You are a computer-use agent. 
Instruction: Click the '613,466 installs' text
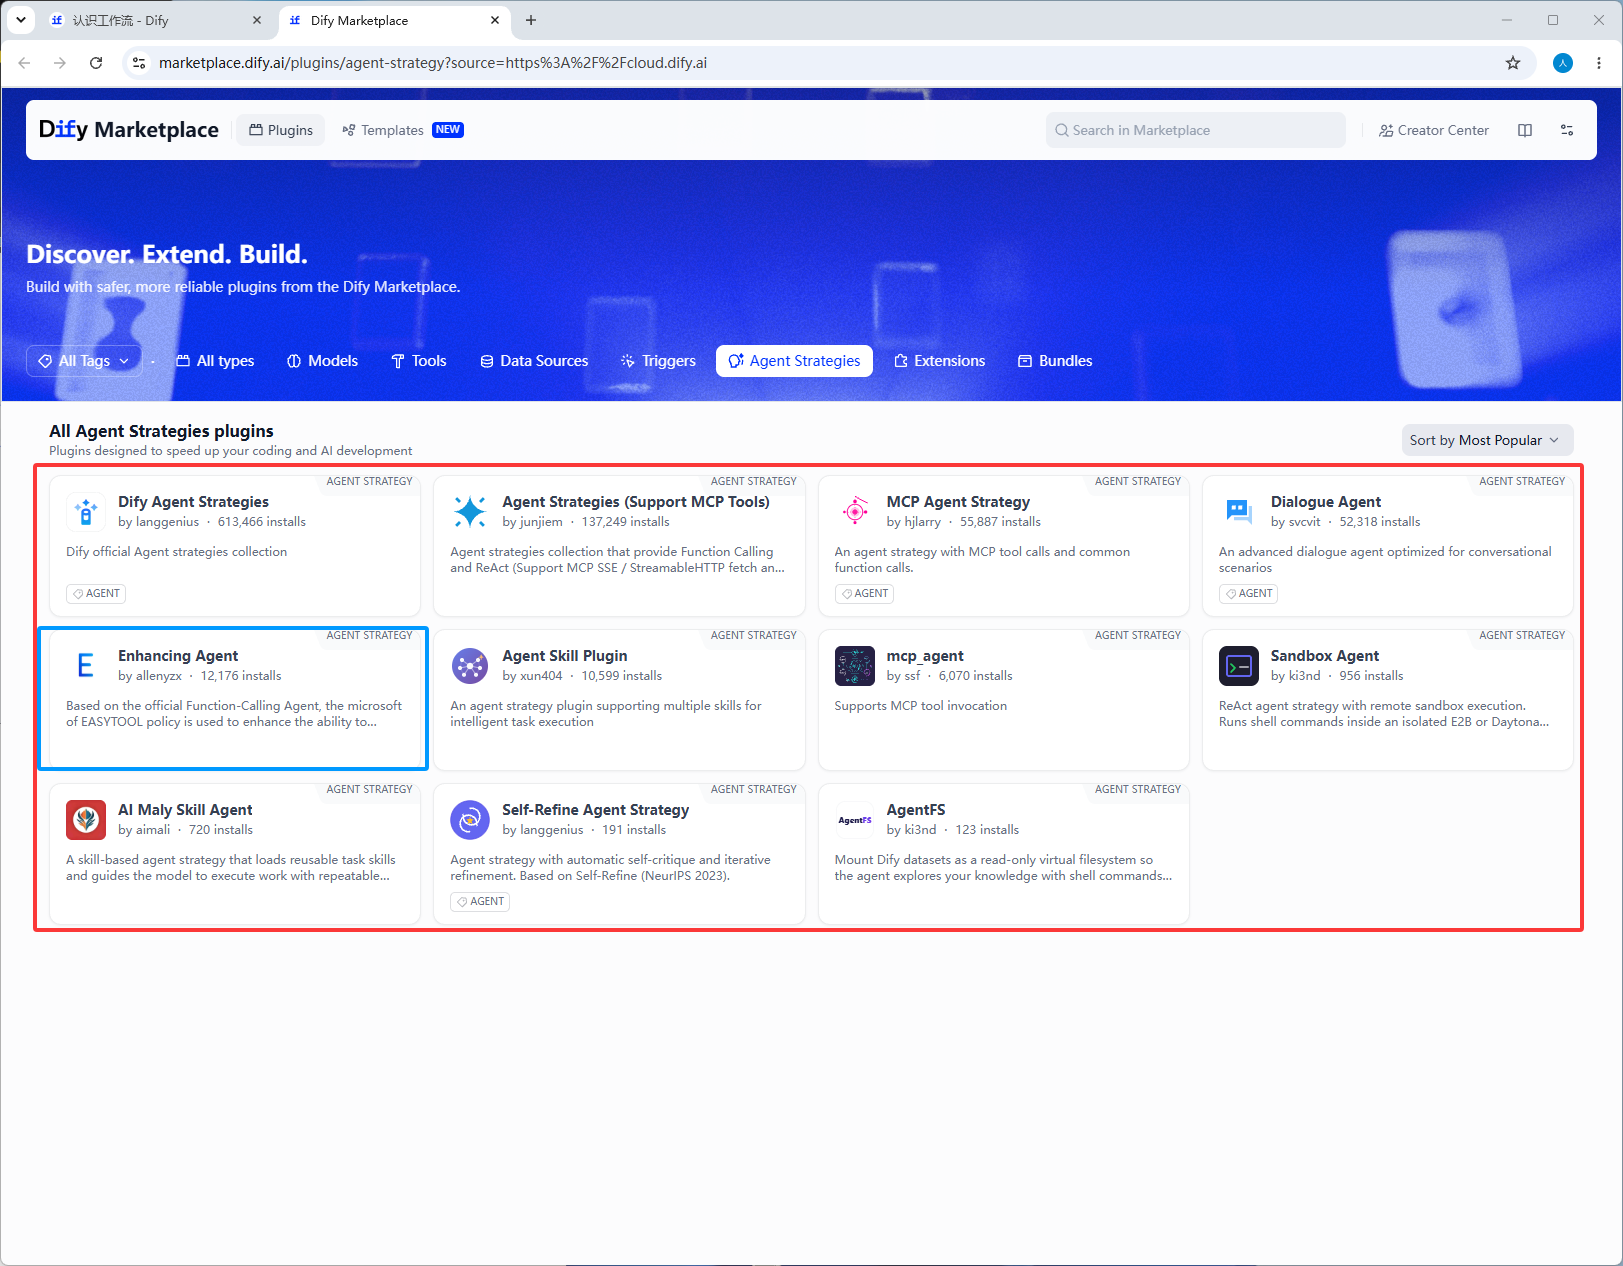coord(262,522)
